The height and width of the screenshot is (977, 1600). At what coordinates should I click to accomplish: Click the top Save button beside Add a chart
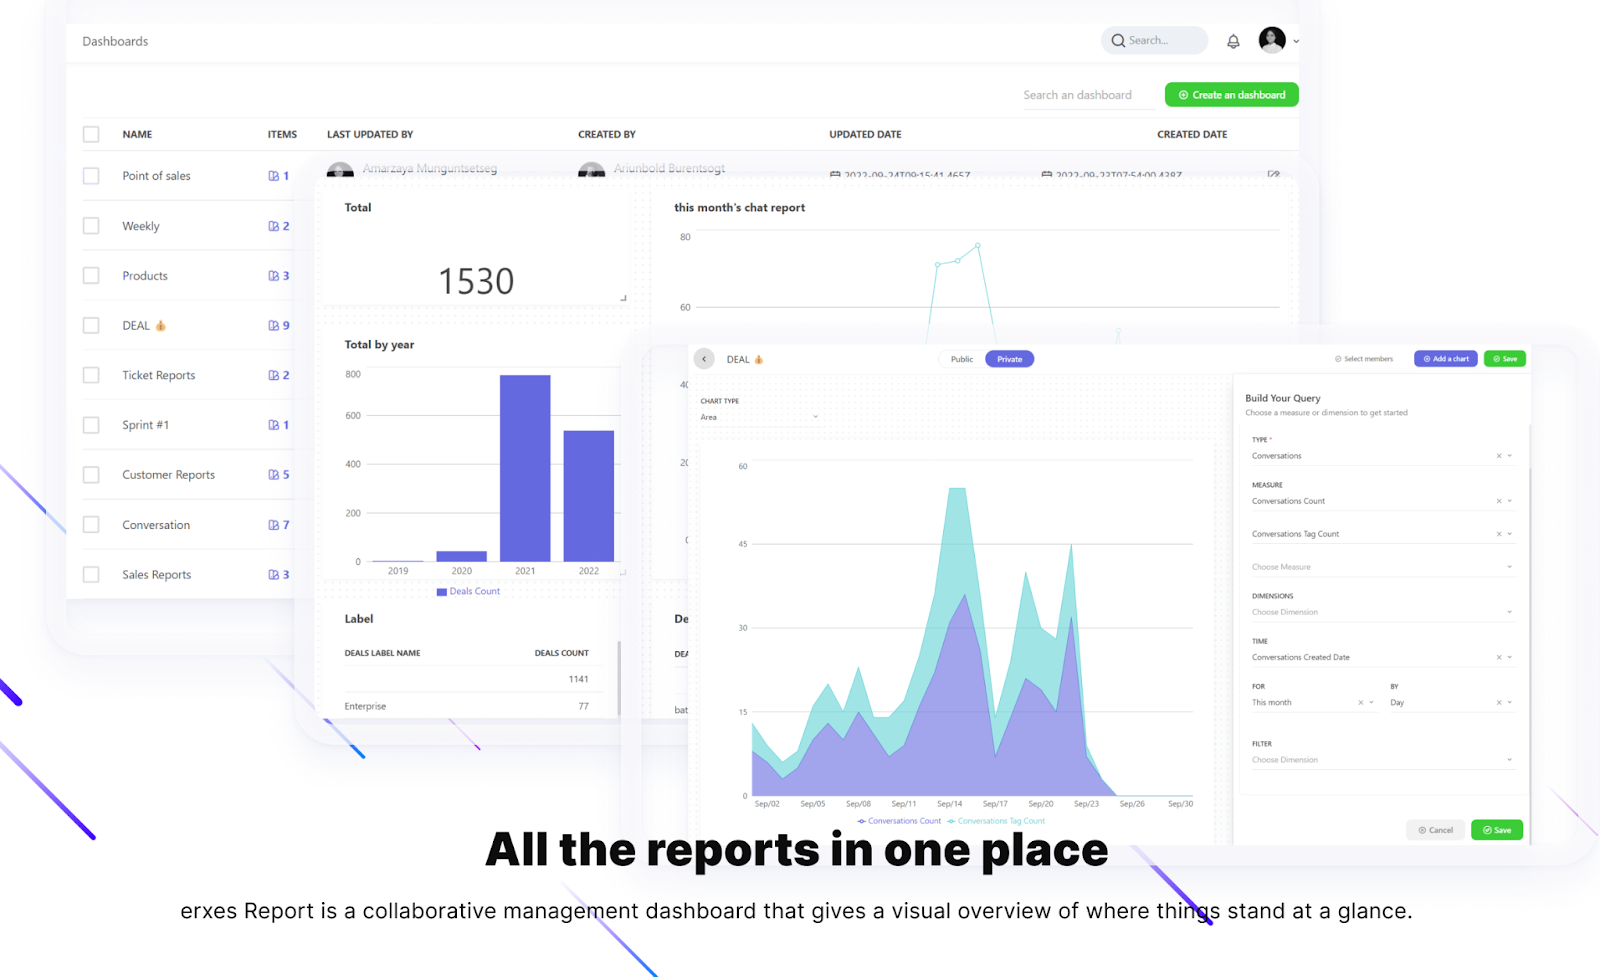click(1505, 359)
